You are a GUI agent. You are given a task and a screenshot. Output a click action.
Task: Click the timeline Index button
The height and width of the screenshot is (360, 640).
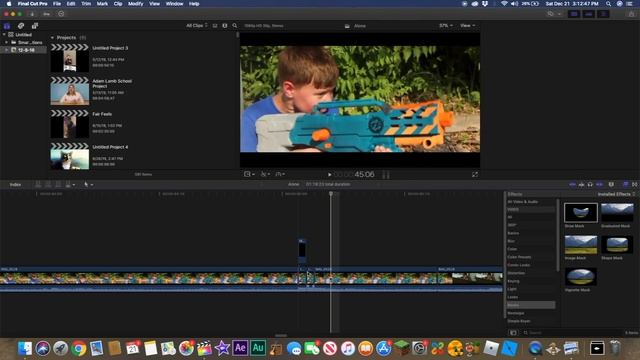click(x=15, y=184)
